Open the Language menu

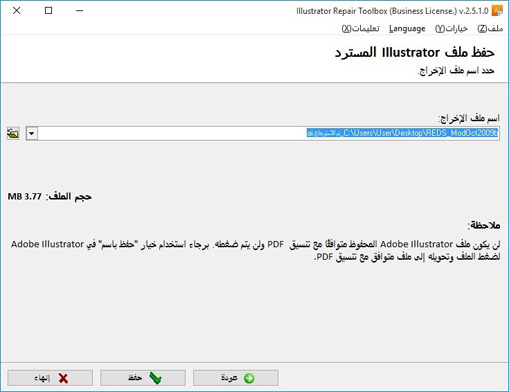point(407,29)
